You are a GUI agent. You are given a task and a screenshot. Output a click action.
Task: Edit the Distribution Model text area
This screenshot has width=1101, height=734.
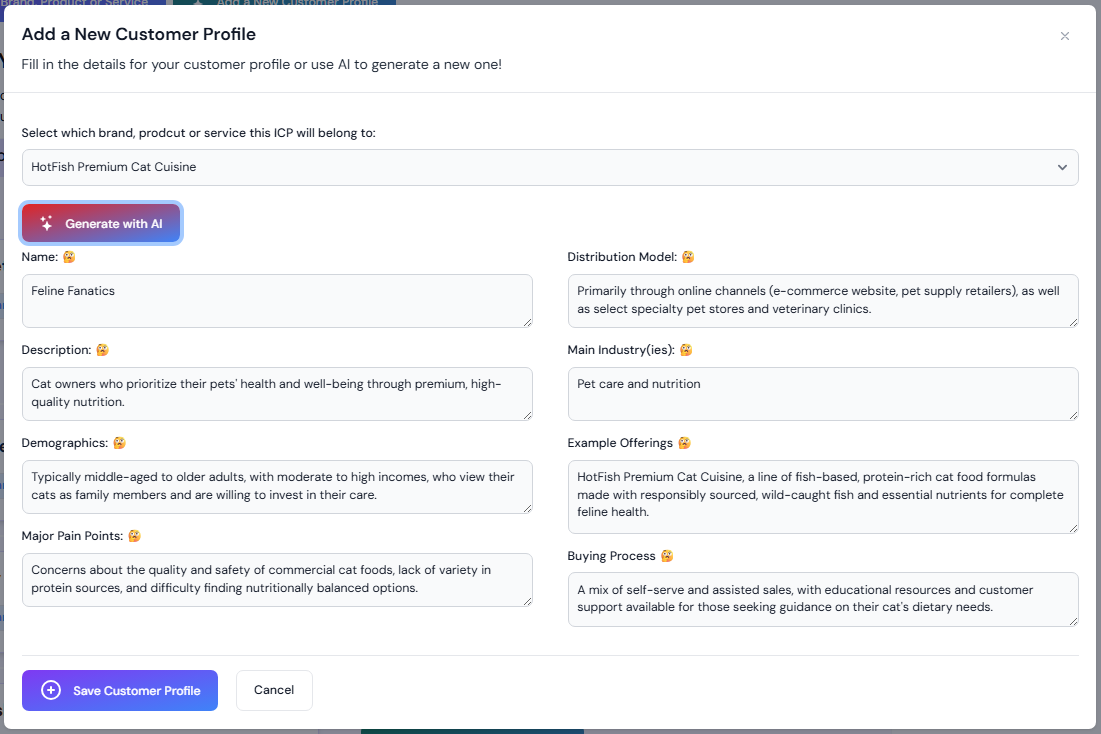(823, 300)
